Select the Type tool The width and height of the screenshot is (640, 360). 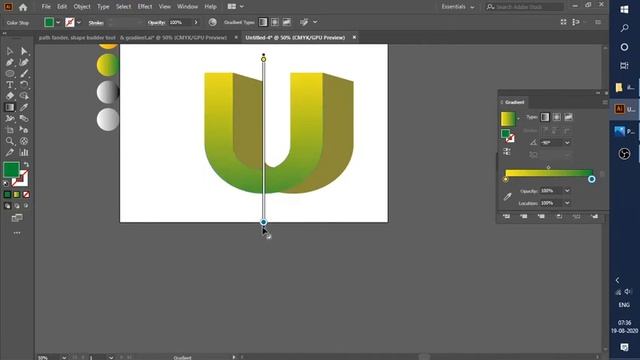[x=9, y=85]
